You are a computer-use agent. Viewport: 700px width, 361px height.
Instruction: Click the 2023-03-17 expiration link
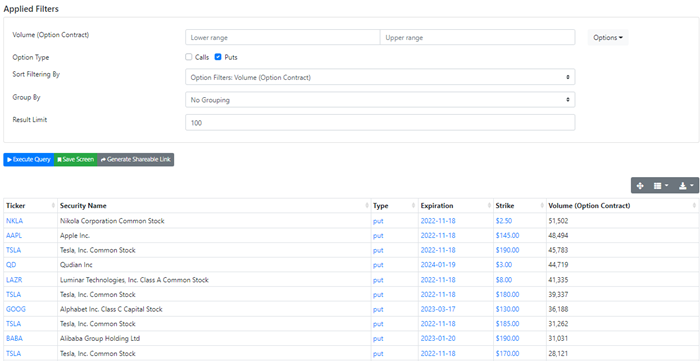pos(438,309)
